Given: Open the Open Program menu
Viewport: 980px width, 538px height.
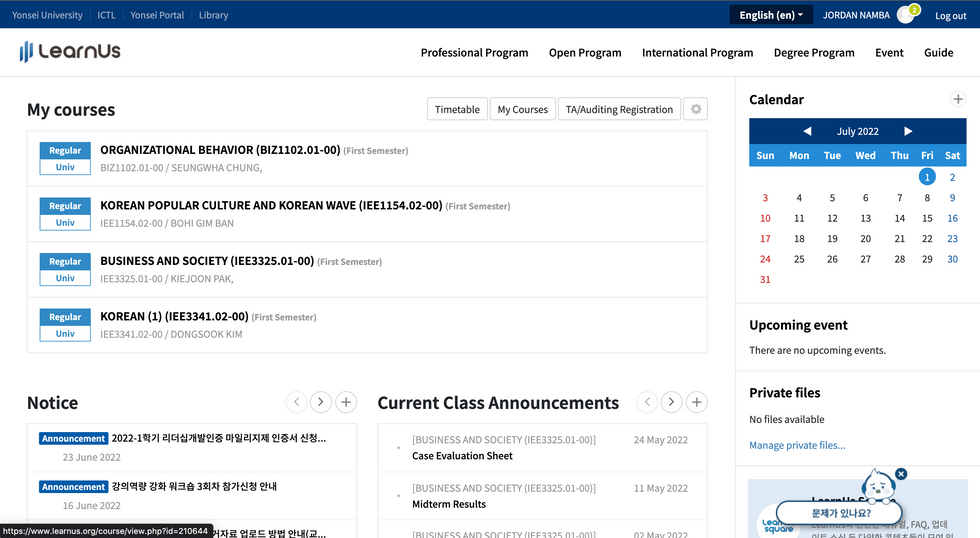Looking at the screenshot, I should coord(585,52).
